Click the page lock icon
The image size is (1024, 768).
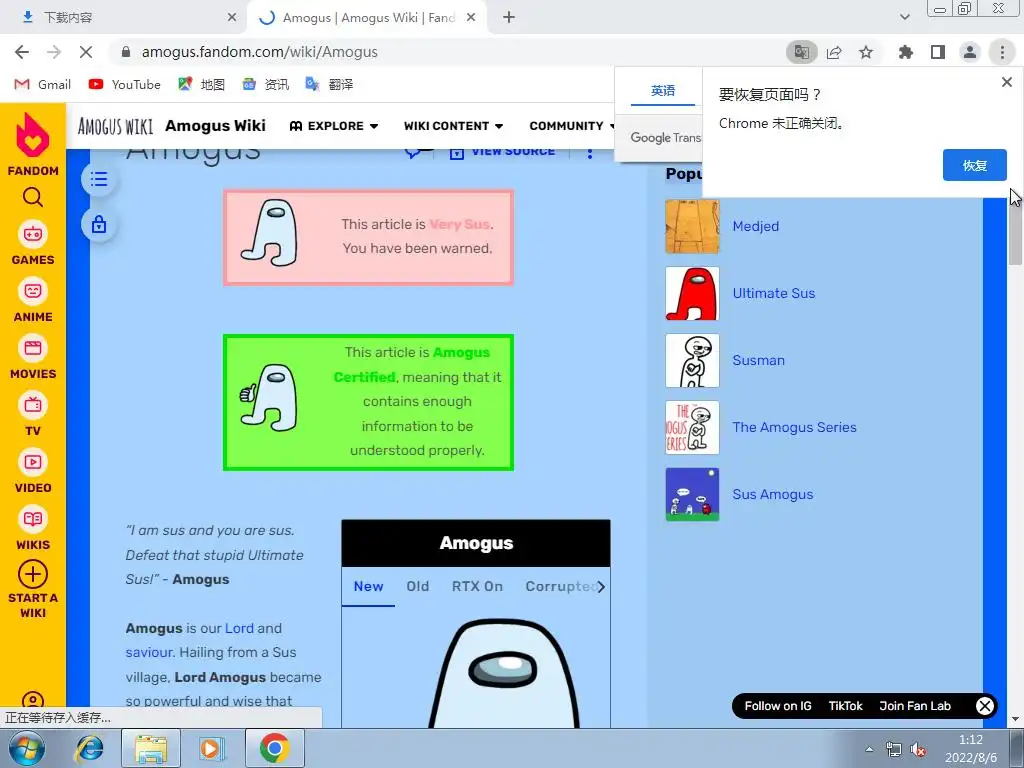click(99, 225)
